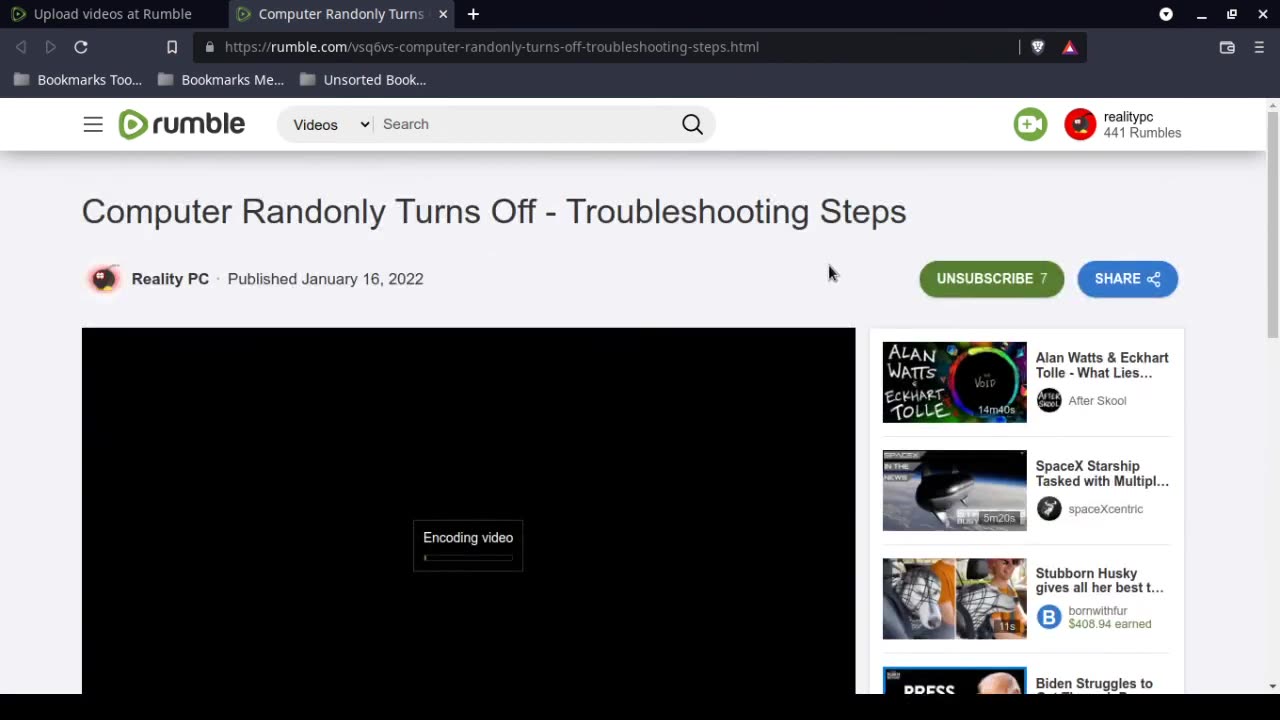Open Unsorted Bookmarks folder
The width and height of the screenshot is (1280, 720).
(364, 80)
